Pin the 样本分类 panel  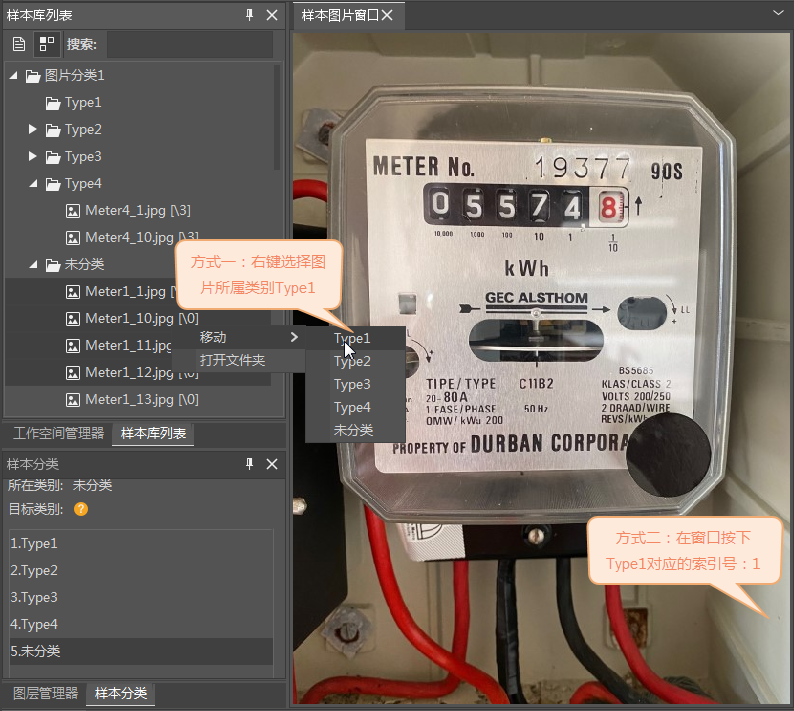(x=250, y=464)
